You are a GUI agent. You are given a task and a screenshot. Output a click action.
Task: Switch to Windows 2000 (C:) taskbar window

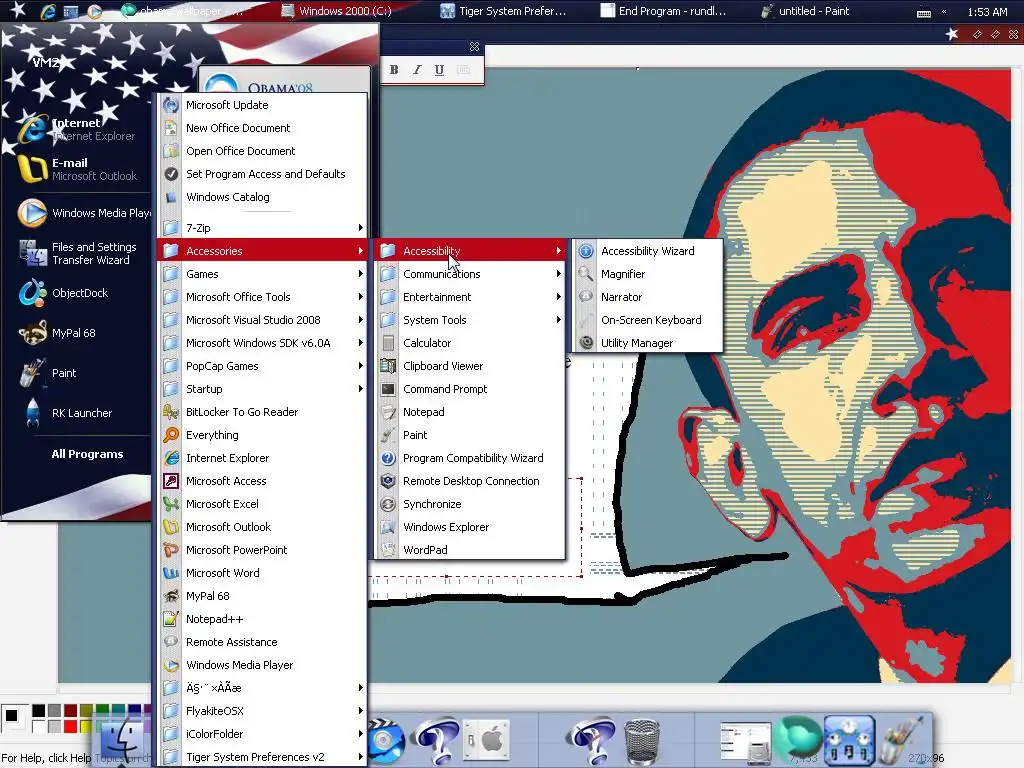(x=336, y=11)
